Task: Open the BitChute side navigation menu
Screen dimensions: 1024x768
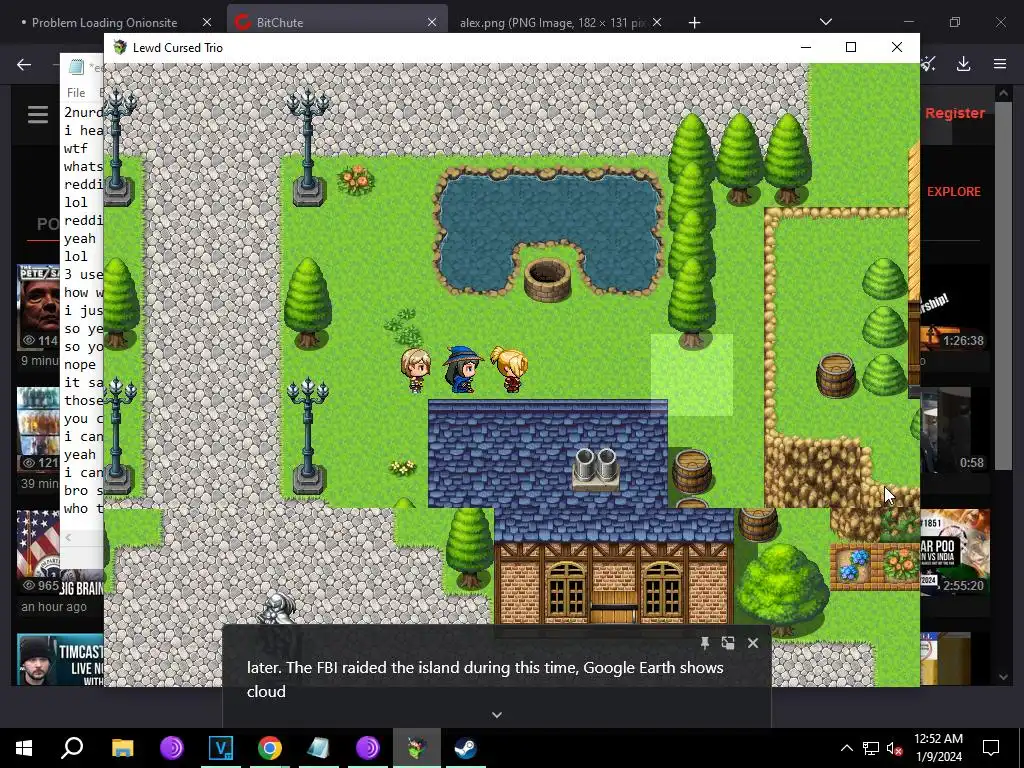Action: (38, 114)
